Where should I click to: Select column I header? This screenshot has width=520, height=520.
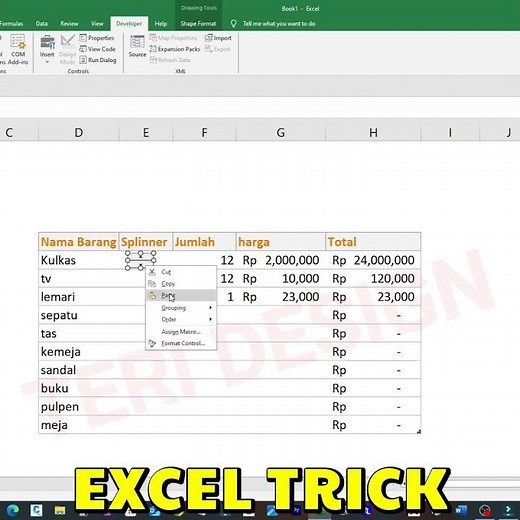(x=450, y=133)
